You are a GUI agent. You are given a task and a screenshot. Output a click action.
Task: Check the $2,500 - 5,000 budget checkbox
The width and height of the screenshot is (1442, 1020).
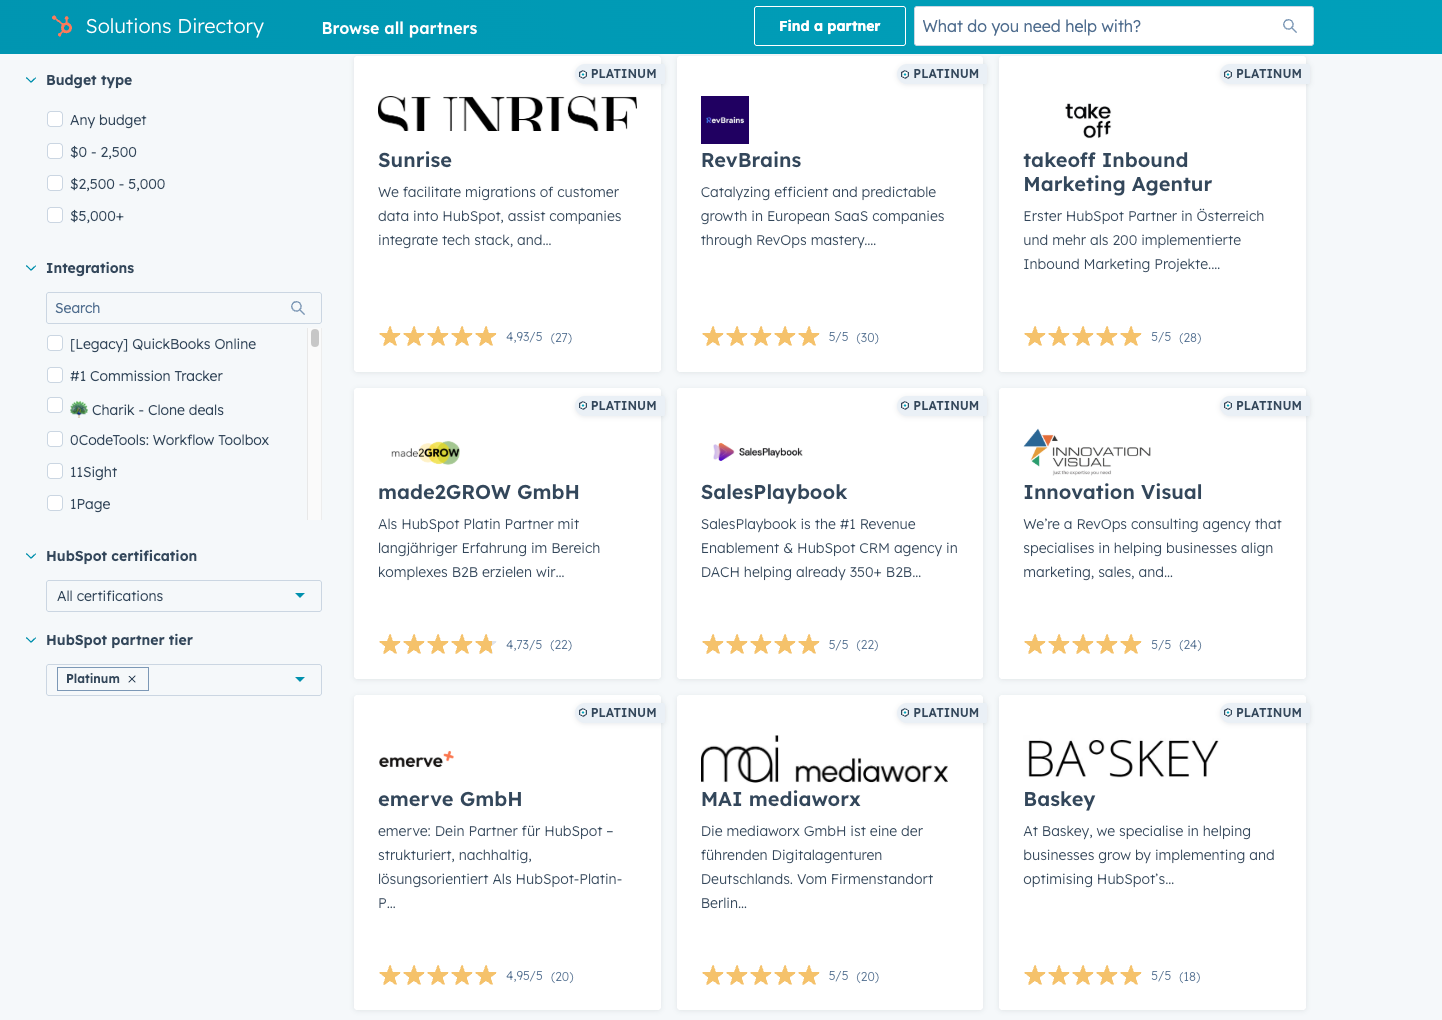click(55, 183)
